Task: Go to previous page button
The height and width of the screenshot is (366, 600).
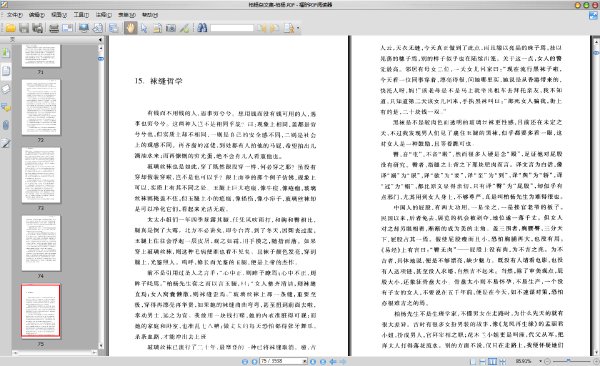Action: 254,361
